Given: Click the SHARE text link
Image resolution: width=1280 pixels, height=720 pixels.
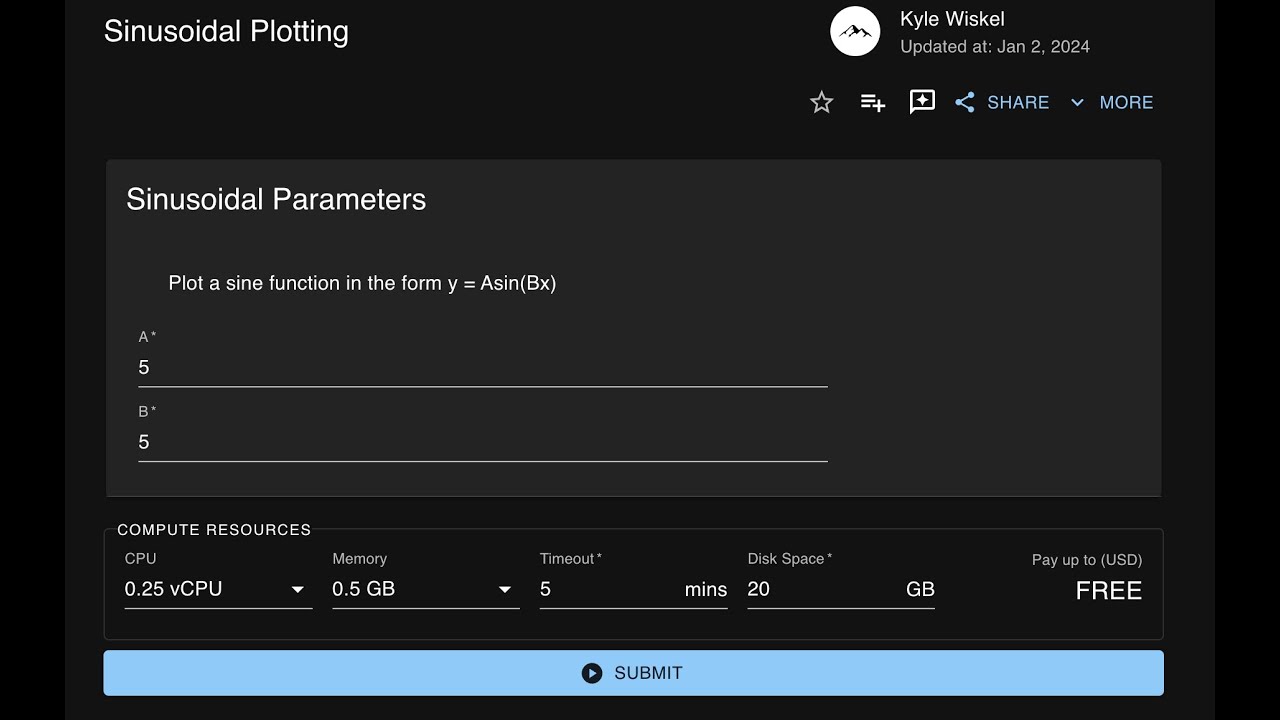Looking at the screenshot, I should click(1018, 102).
